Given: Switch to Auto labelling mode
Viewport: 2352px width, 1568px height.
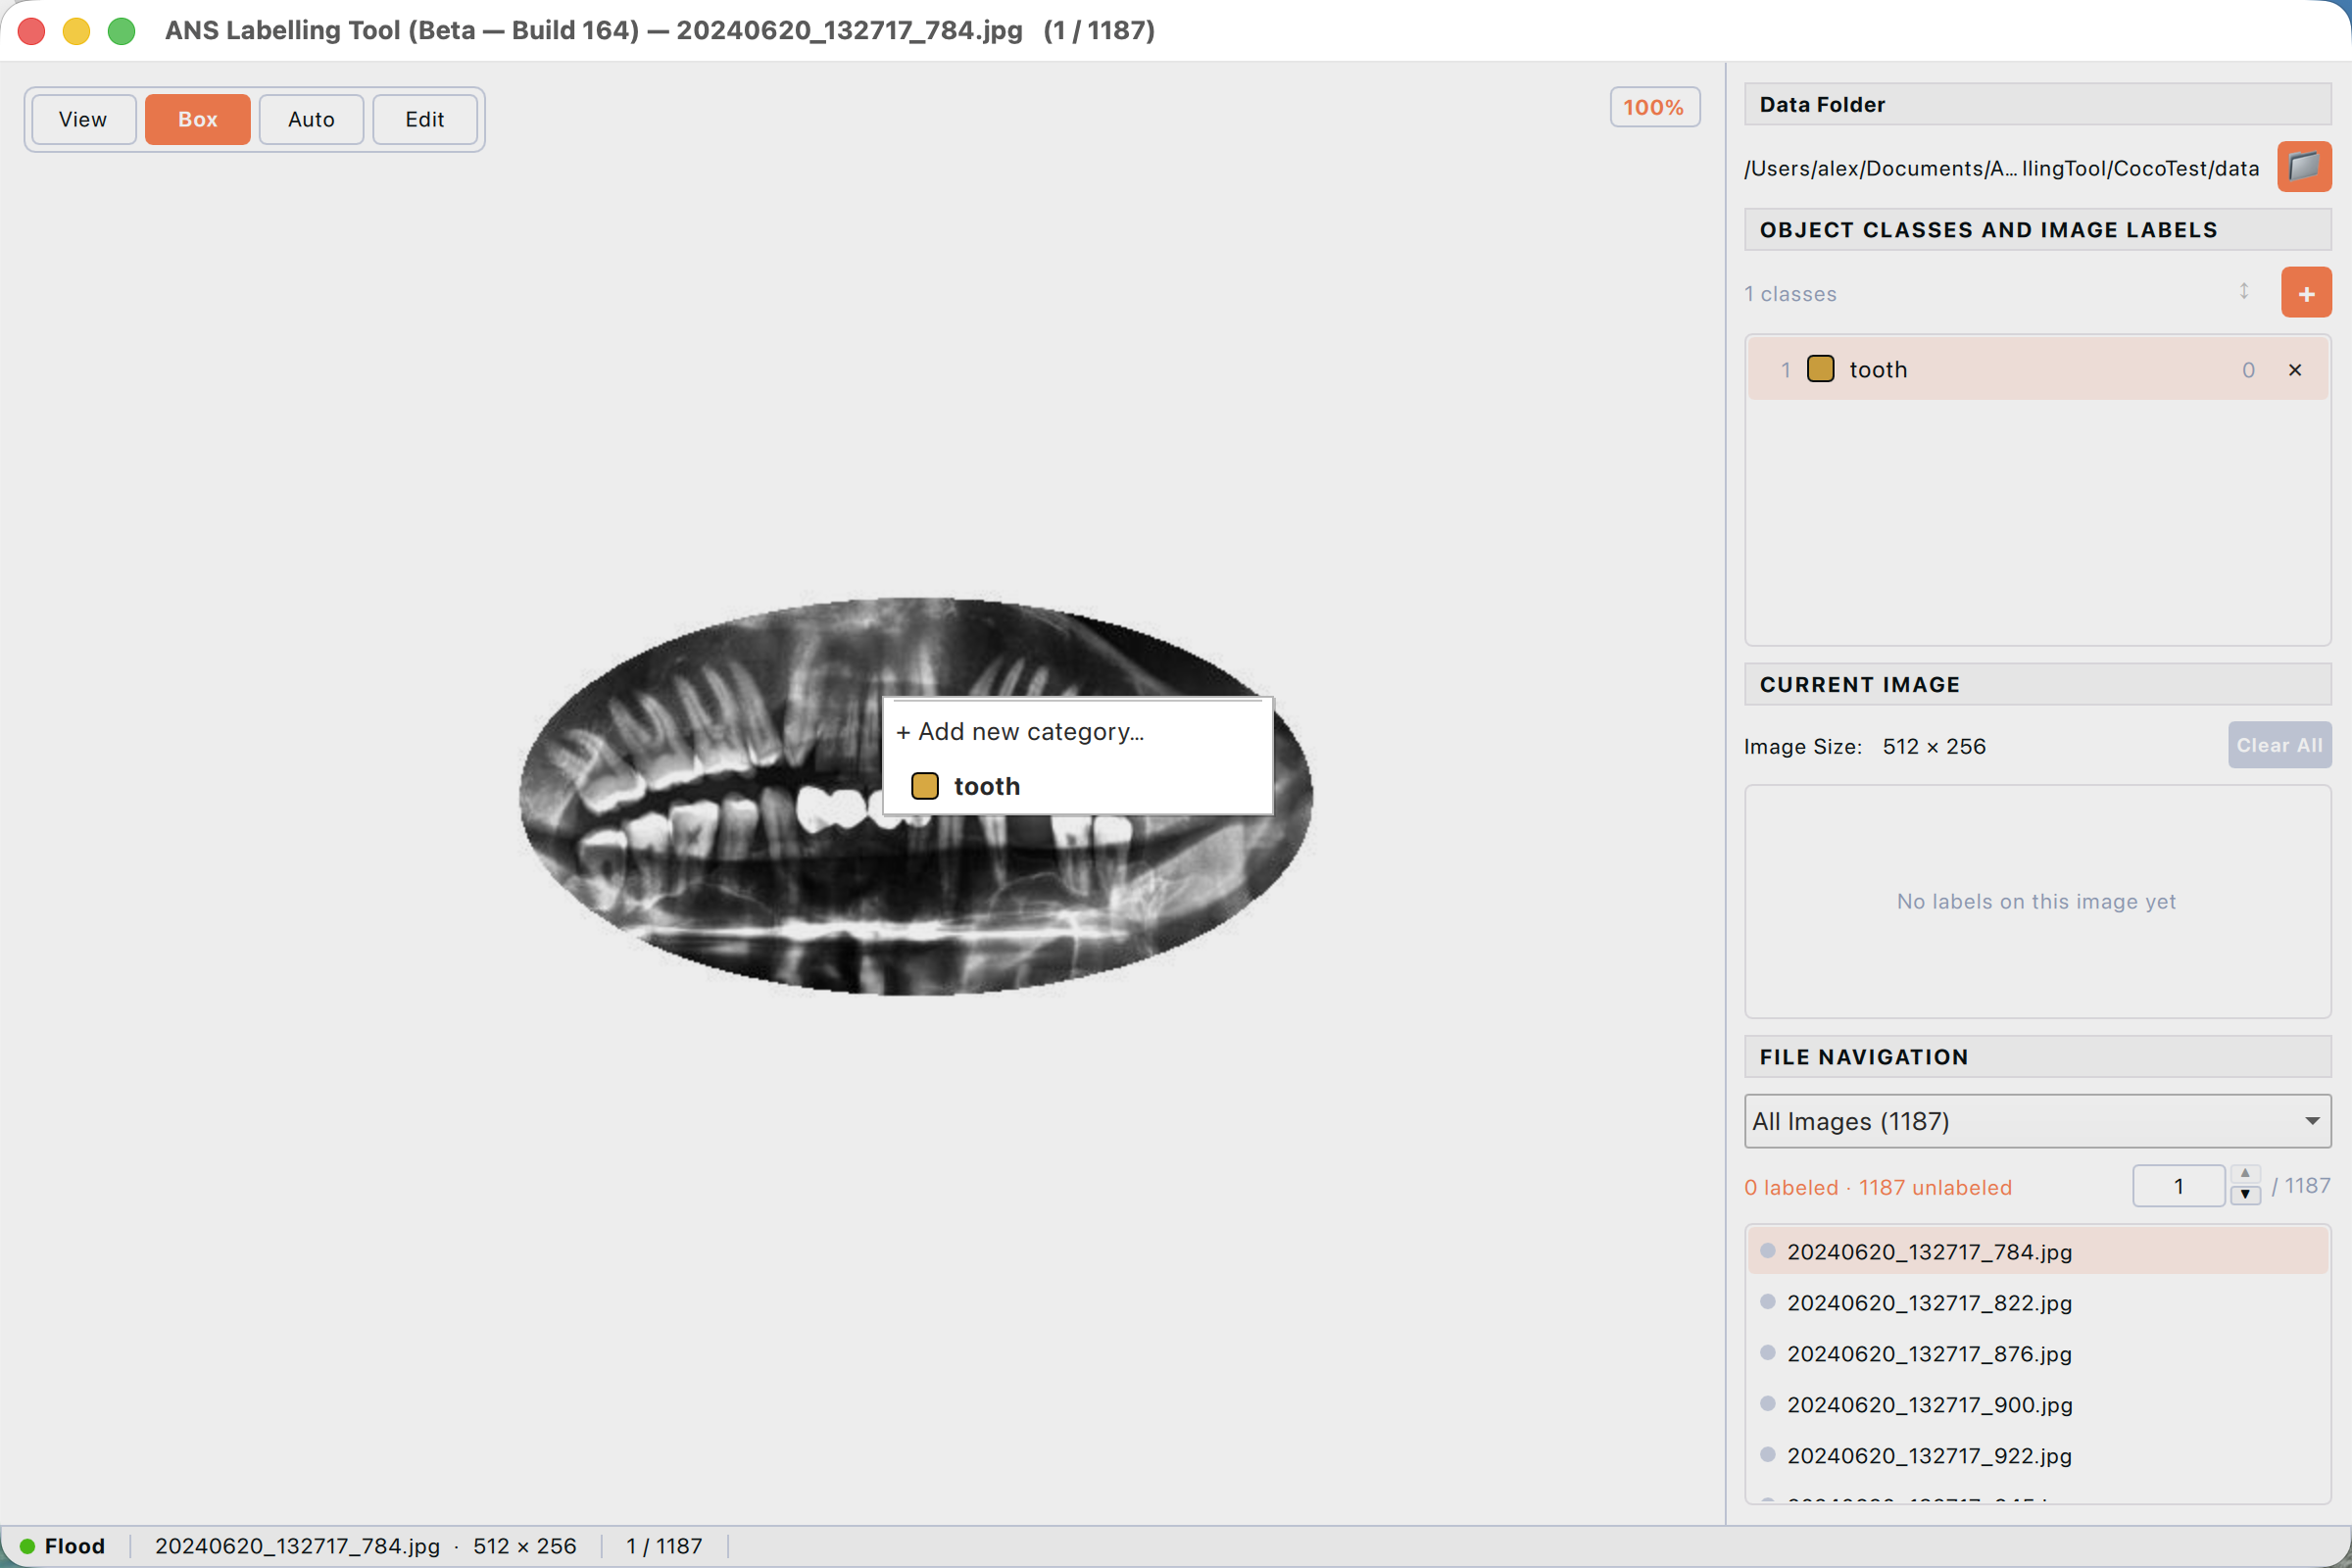Looking at the screenshot, I should [311, 119].
